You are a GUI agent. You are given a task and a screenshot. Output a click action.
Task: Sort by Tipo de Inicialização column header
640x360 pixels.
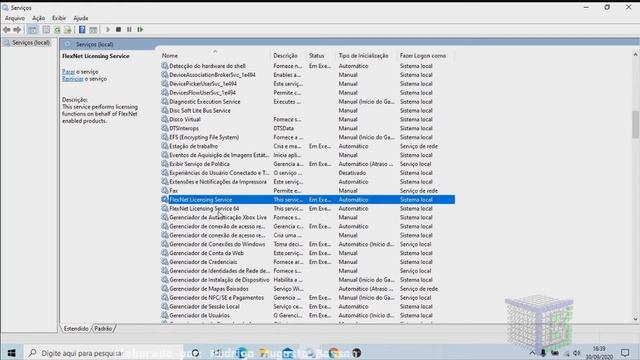pyautogui.click(x=367, y=56)
